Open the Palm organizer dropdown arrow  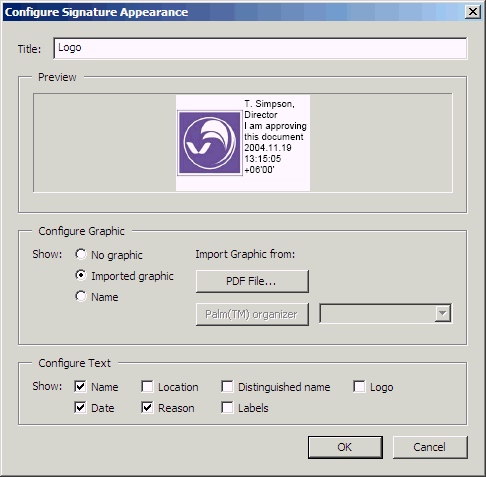pos(443,313)
